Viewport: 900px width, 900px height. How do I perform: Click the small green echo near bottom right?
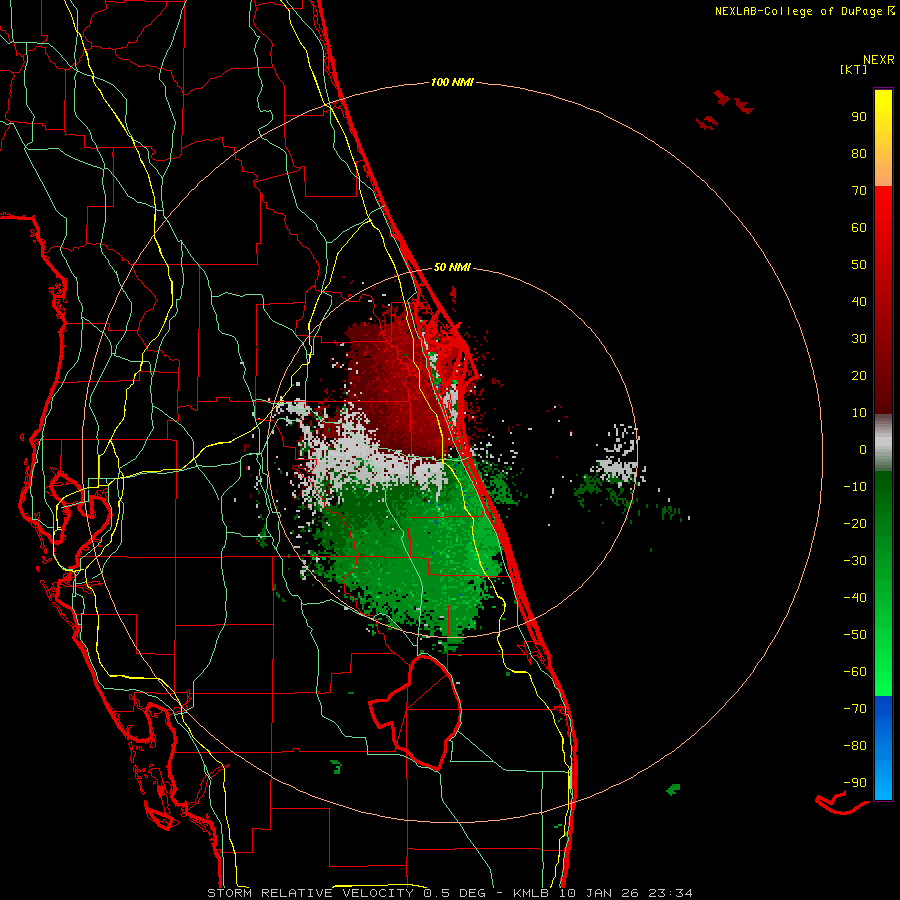click(x=674, y=789)
